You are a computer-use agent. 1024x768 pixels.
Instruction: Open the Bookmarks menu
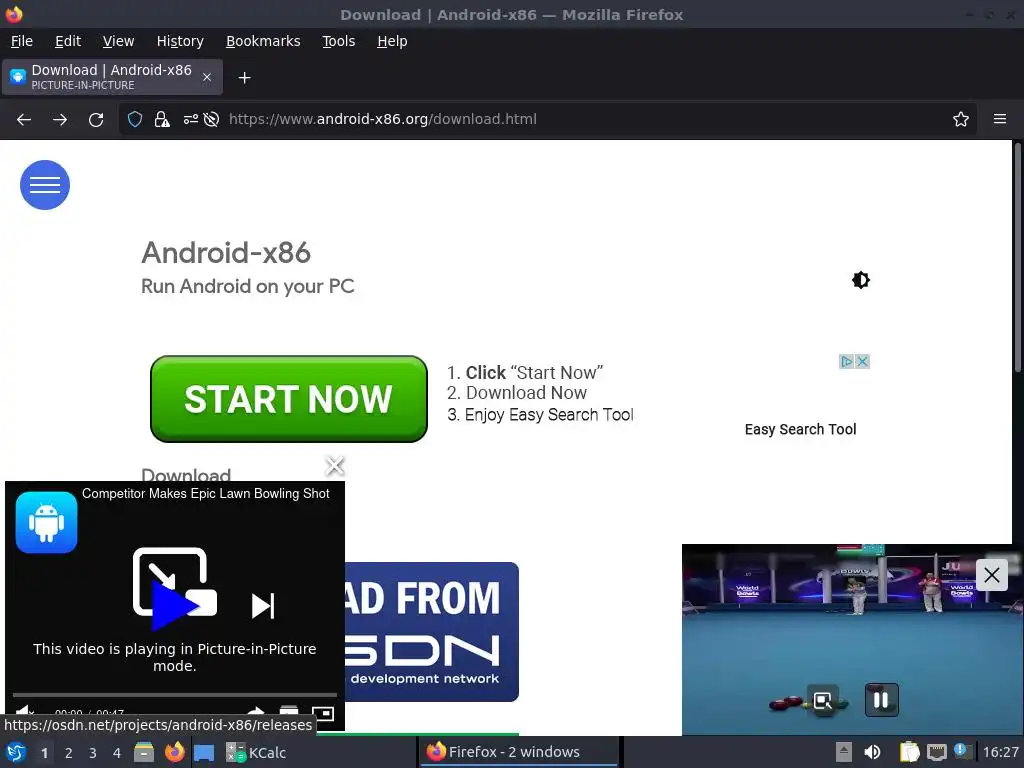tap(263, 41)
